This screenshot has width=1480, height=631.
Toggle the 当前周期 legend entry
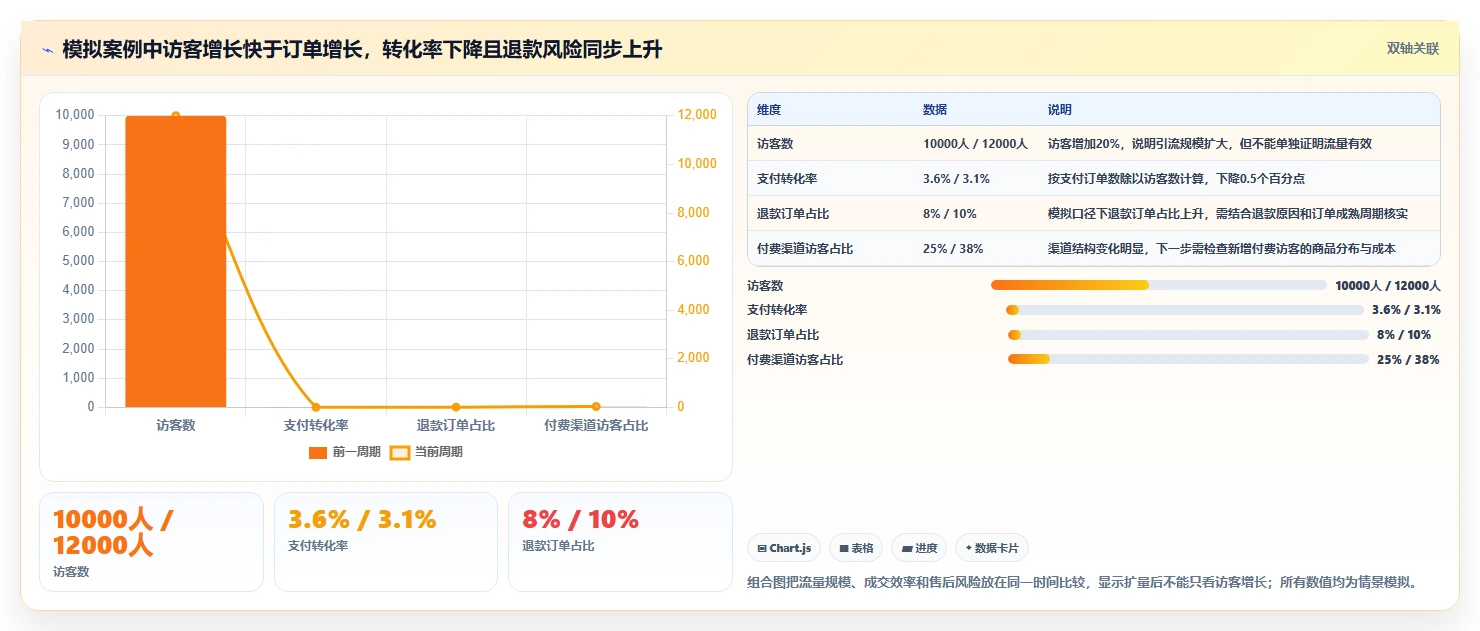tap(426, 452)
